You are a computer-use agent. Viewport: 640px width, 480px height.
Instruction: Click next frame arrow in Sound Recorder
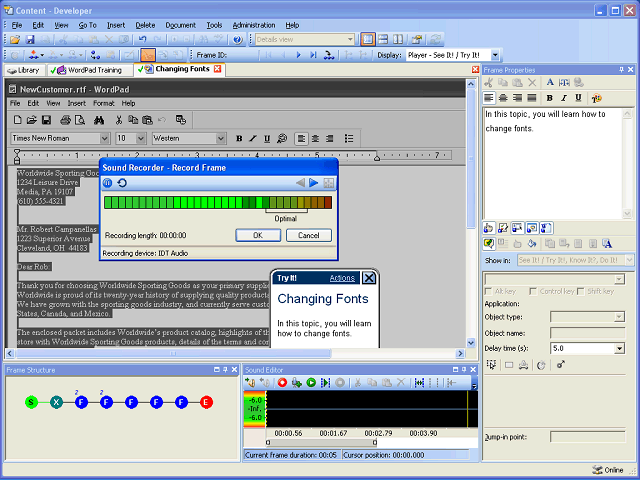point(313,183)
